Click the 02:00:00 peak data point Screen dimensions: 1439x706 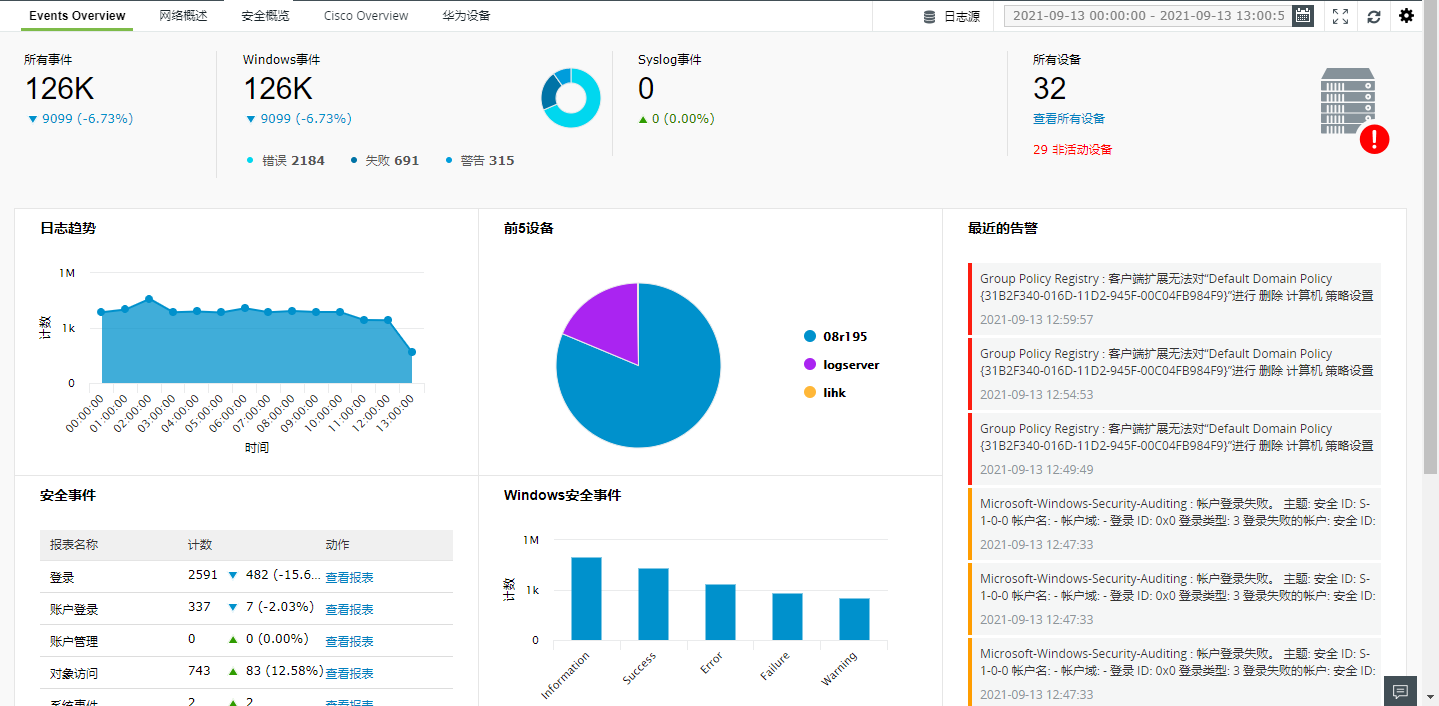coord(149,299)
